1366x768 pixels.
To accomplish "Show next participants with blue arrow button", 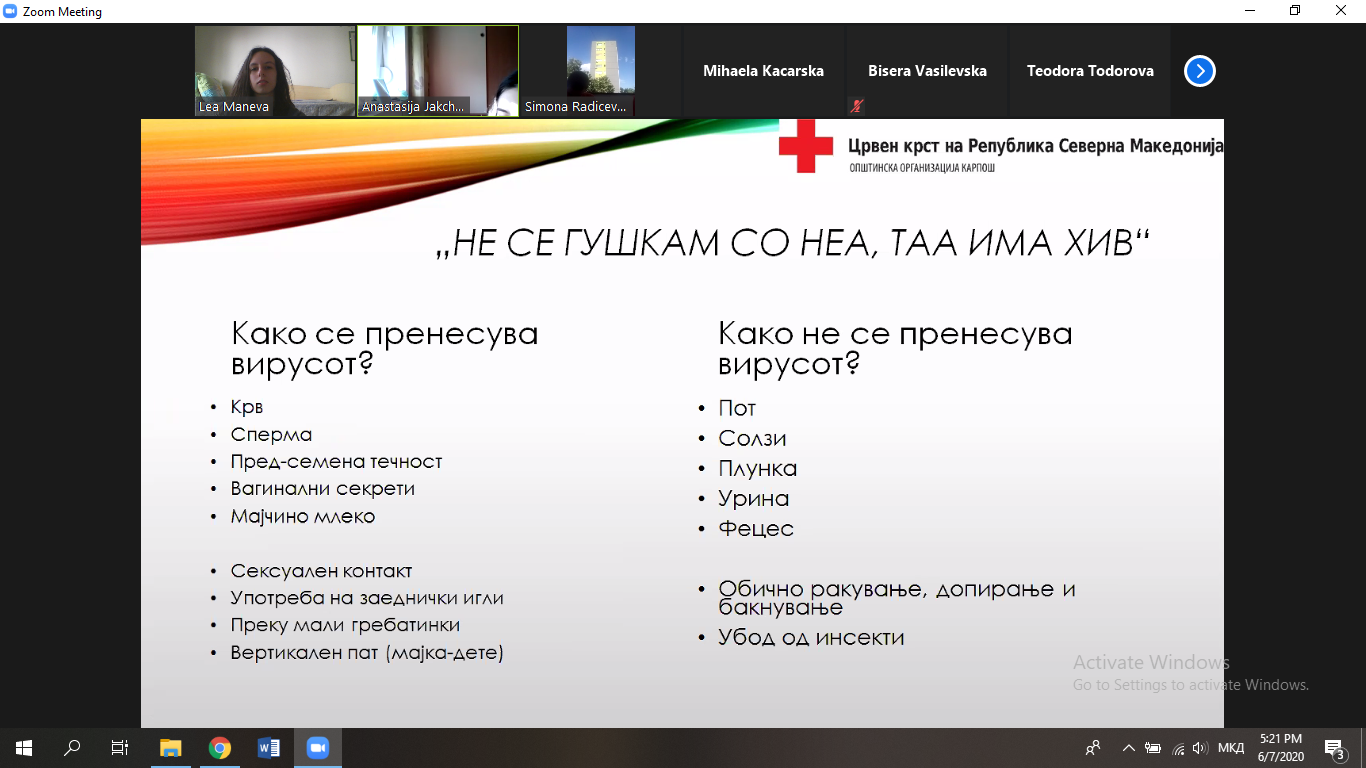I will [x=1199, y=71].
